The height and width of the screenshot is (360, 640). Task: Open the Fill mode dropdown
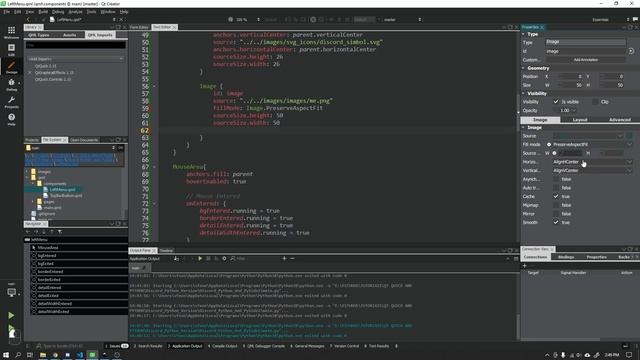pos(592,144)
